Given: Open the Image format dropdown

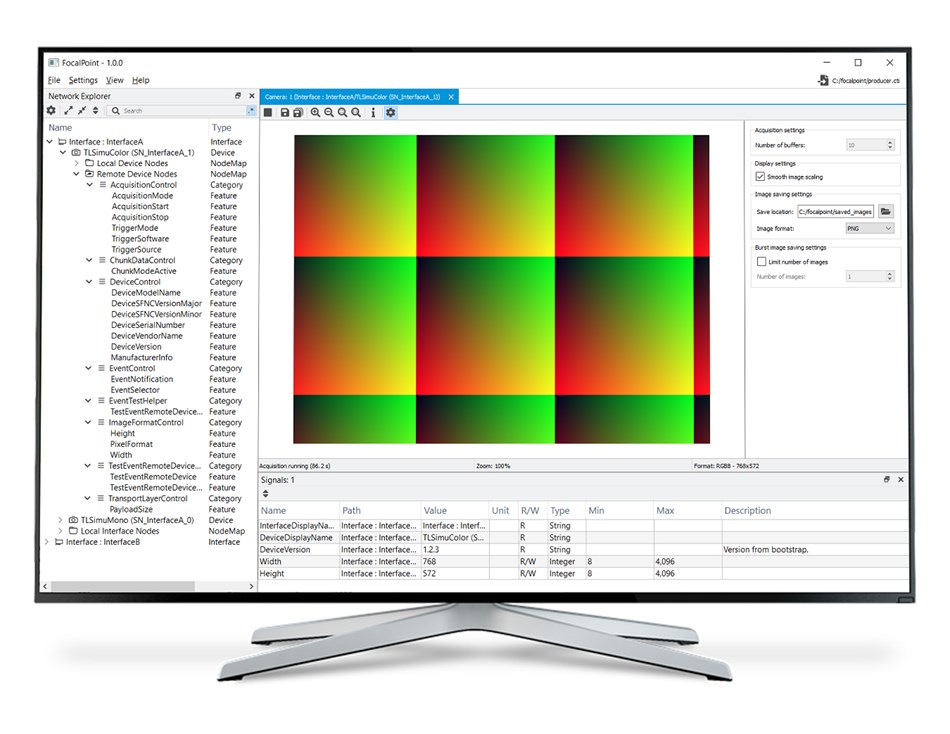Looking at the screenshot, I should pos(869,228).
